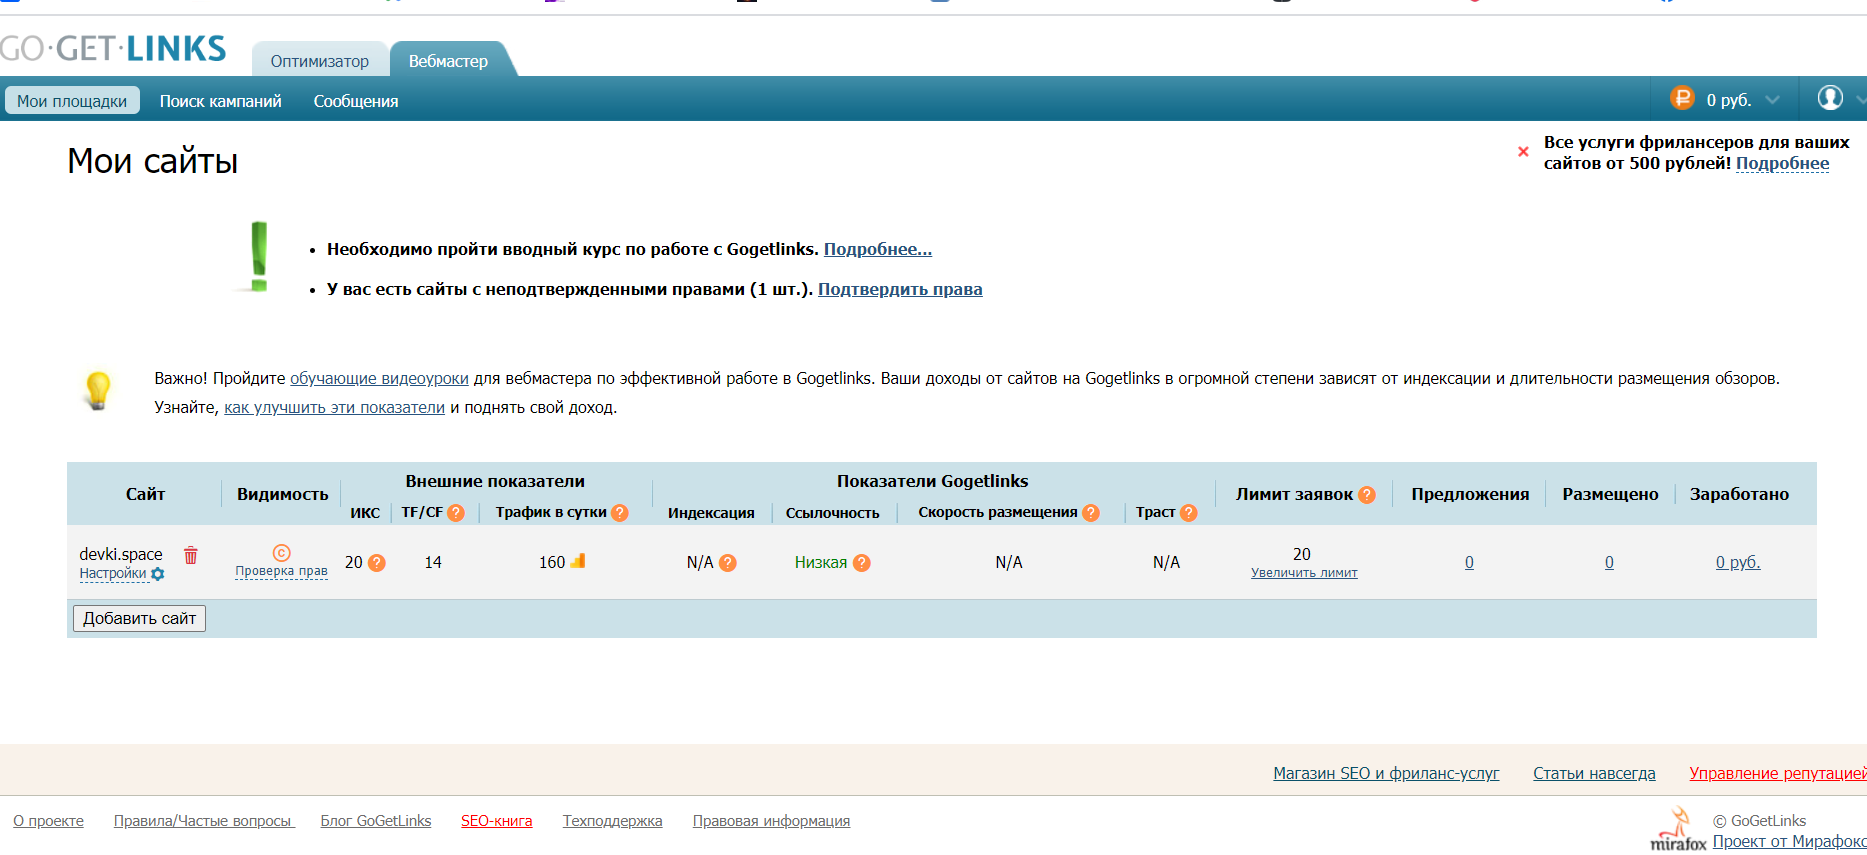Open Настройки for devki.space
The image size is (1867, 855).
[x=113, y=574]
